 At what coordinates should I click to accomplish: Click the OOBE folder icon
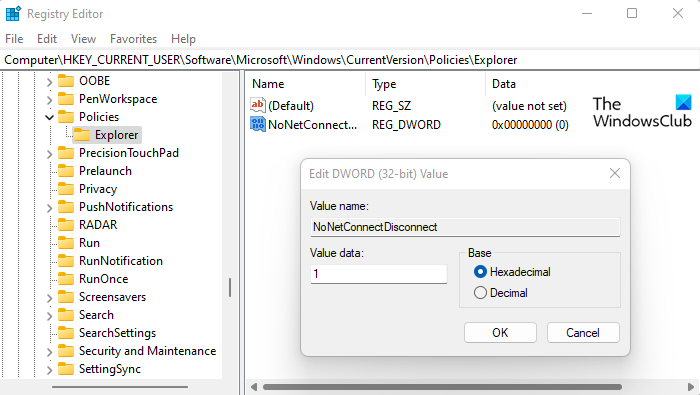66,81
